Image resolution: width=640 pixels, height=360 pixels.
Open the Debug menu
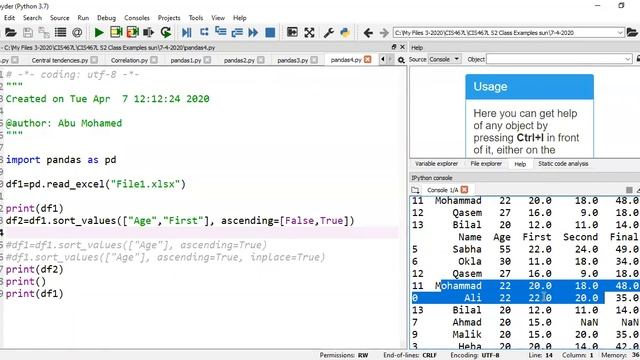coord(107,18)
